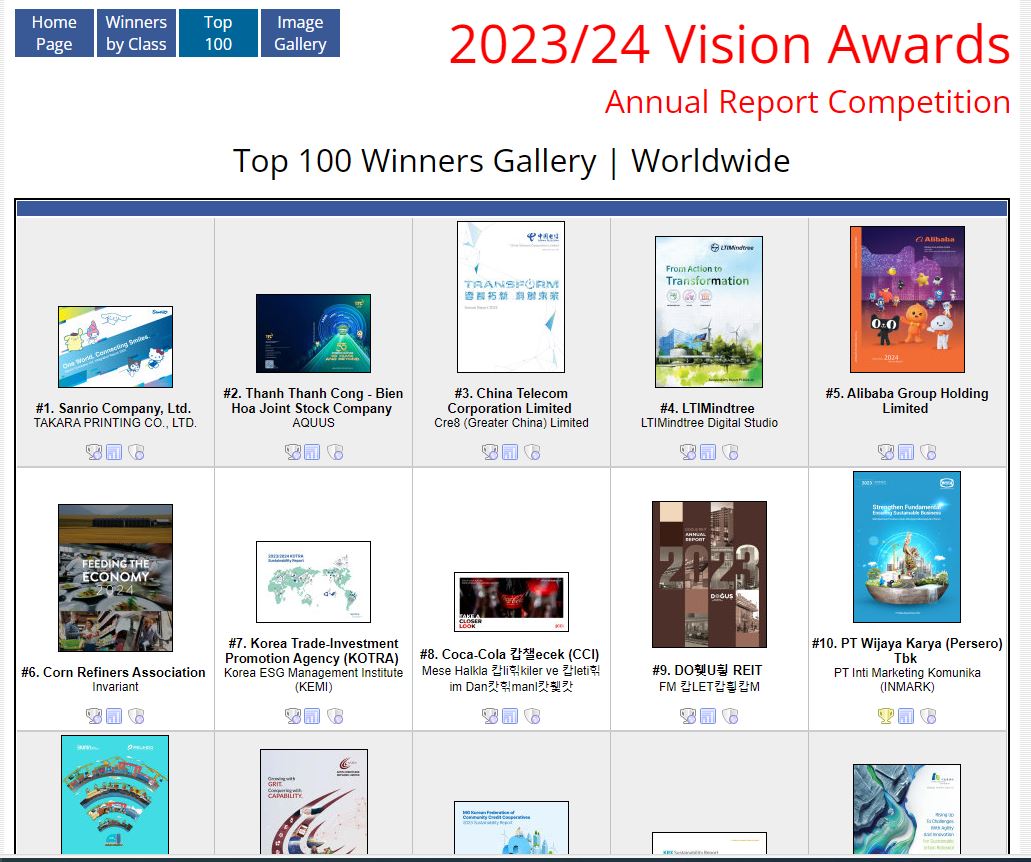Viewport: 1031px width, 862px height.
Task: Click trophy icon under LTIMindtree entry
Action: pyautogui.click(x=688, y=452)
